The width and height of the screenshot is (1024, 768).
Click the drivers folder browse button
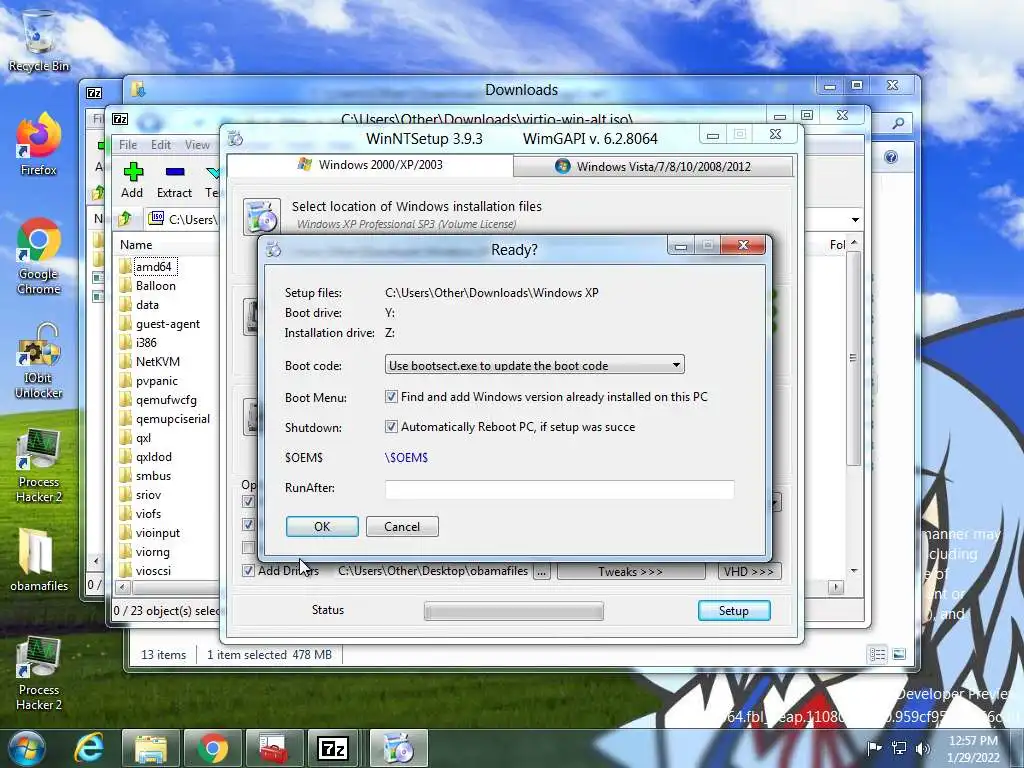click(541, 571)
